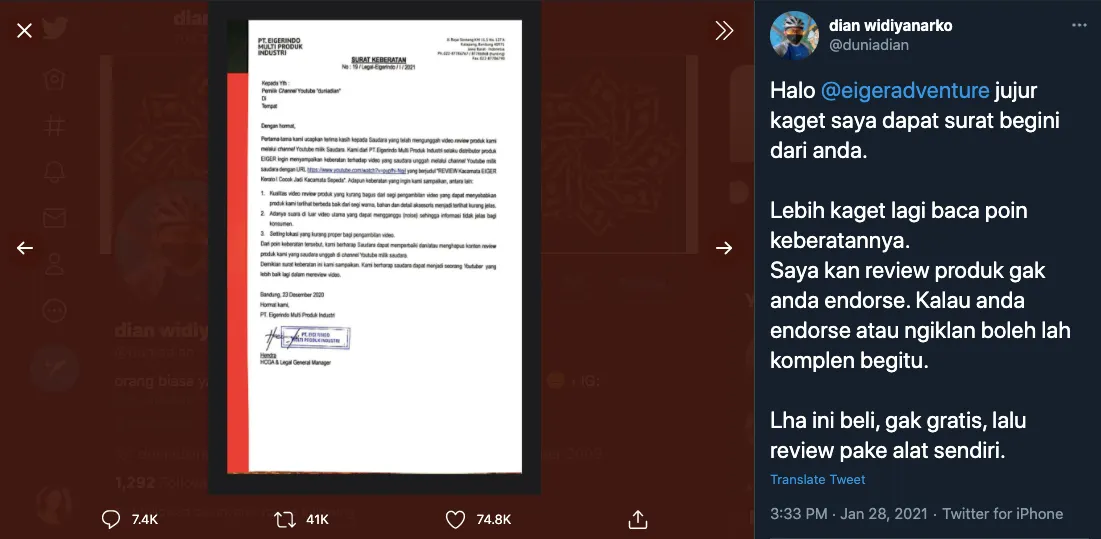Close the image viewer with X icon
The width and height of the screenshot is (1101, 539).
[25, 30]
